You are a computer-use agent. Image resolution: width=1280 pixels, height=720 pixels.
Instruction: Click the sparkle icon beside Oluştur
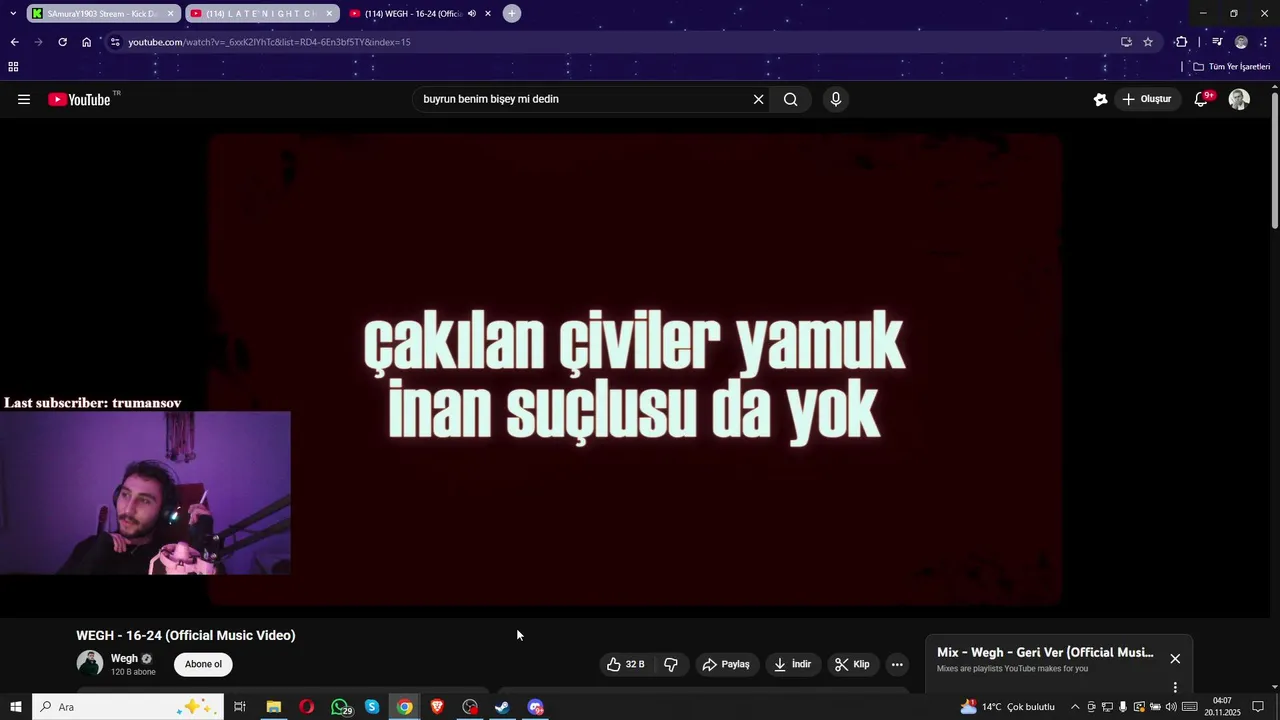[1100, 99]
